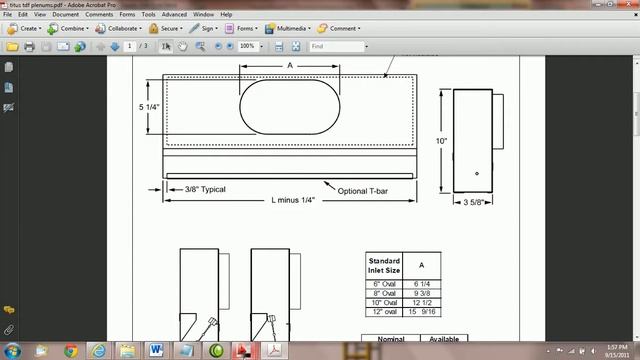Click the 100% zoom value field
640x360 pixels.
click(248, 46)
